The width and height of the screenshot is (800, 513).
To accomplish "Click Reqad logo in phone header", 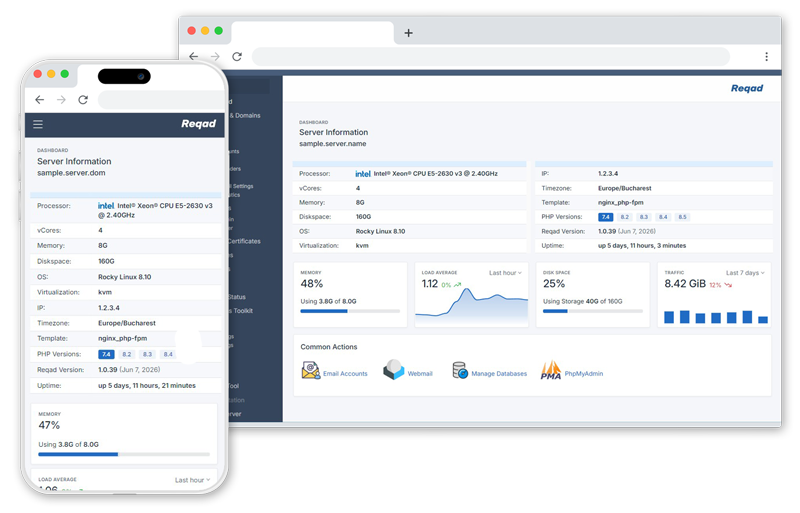I will click(x=198, y=124).
